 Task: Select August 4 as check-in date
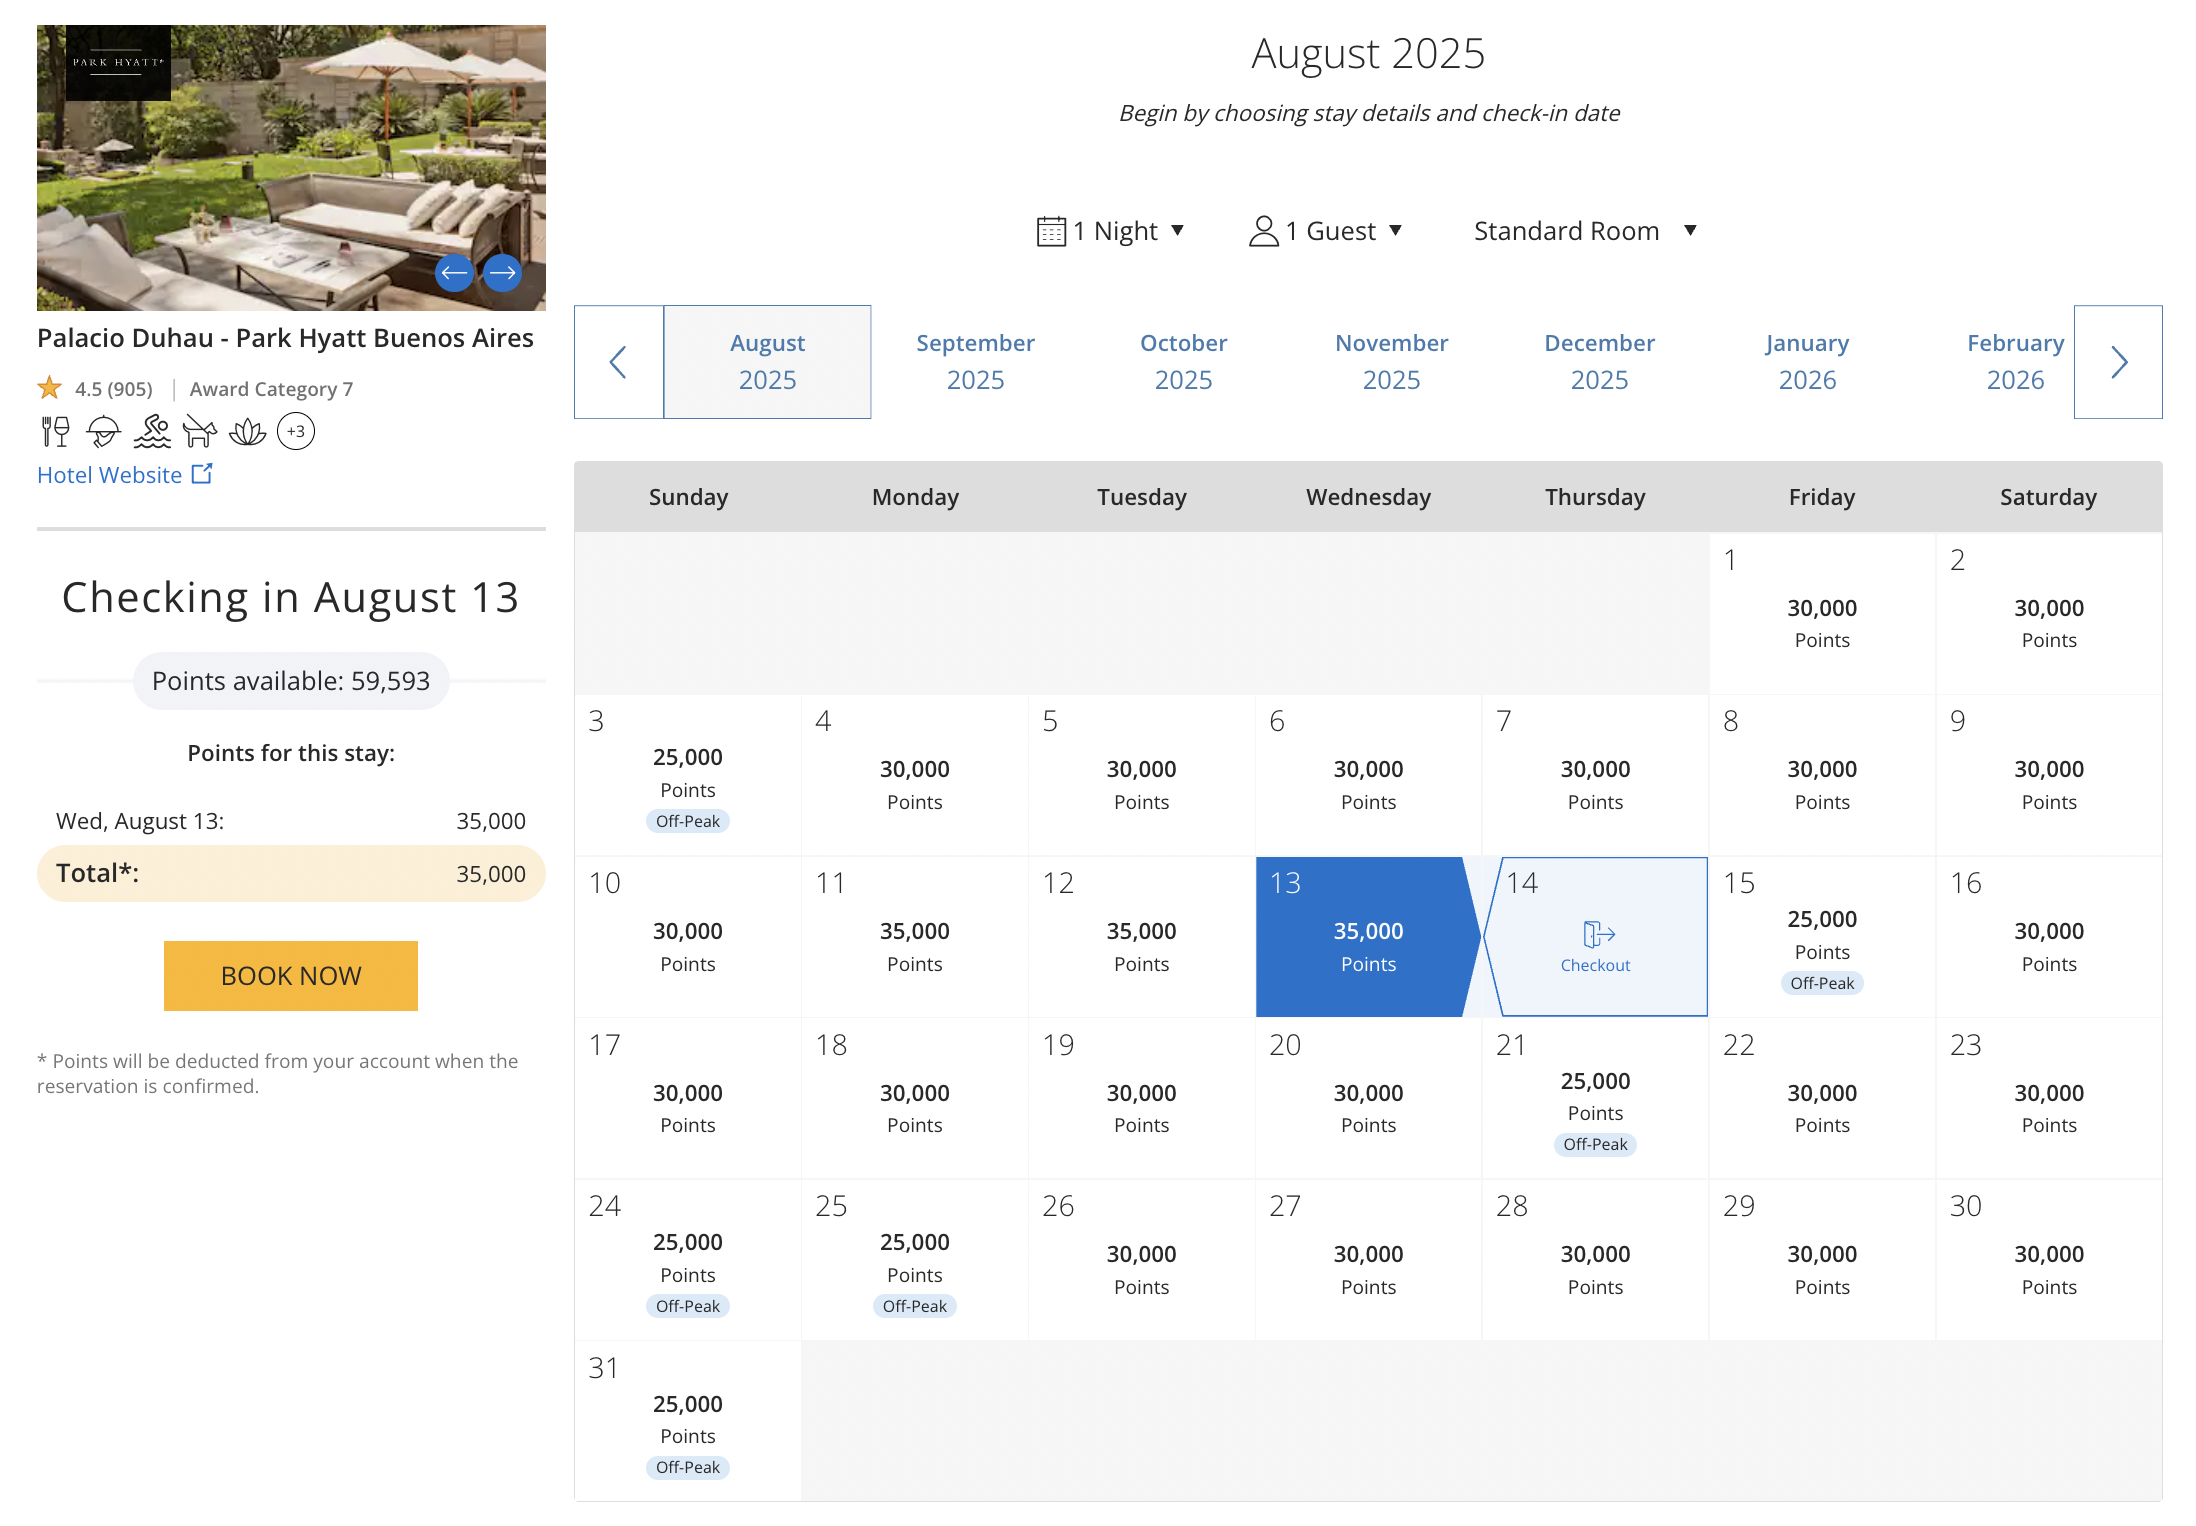tap(914, 776)
